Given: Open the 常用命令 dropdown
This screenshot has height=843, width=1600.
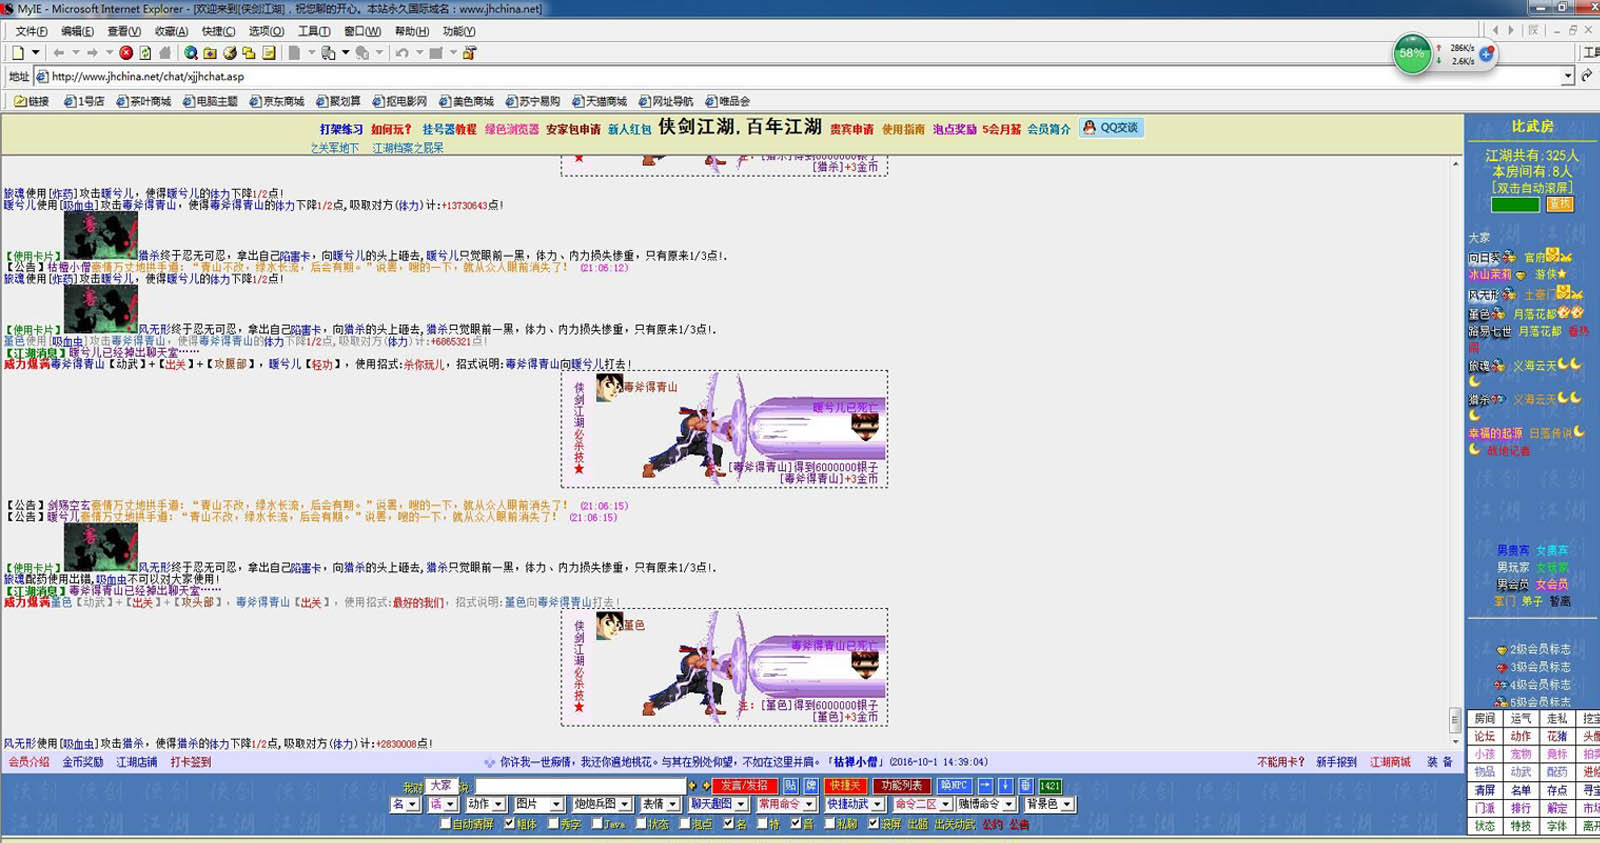Looking at the screenshot, I should [786, 804].
